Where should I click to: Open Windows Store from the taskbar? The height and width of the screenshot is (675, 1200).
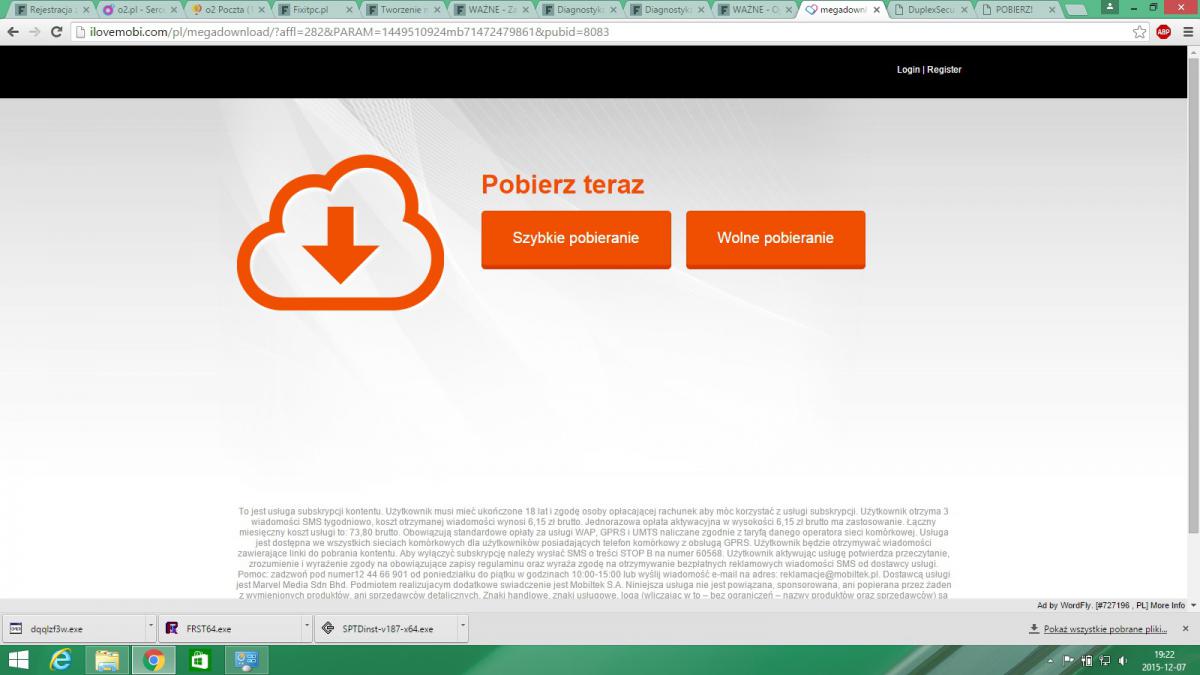coord(199,660)
